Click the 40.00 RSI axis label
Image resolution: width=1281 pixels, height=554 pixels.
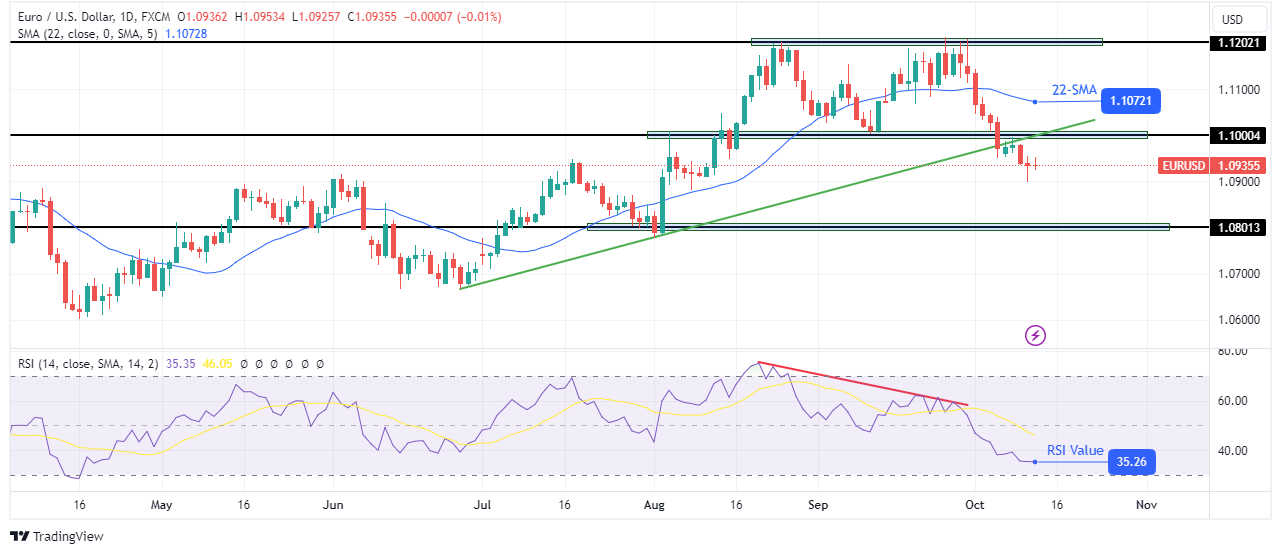point(1235,451)
